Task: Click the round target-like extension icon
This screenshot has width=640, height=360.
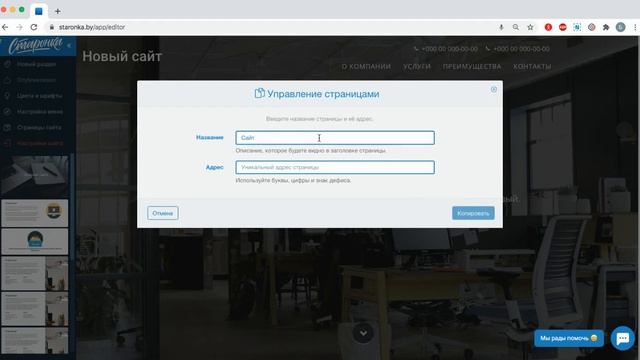Action: [591, 27]
